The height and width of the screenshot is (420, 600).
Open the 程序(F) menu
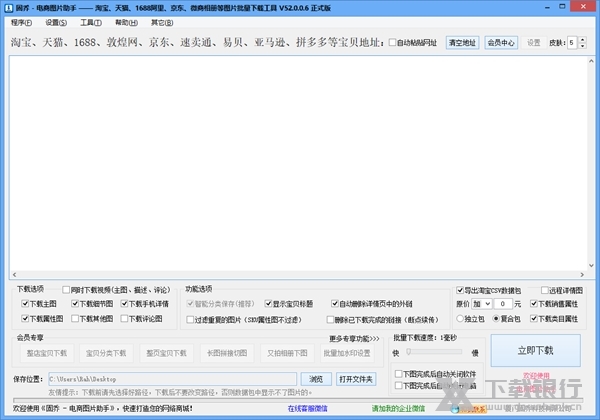(x=21, y=23)
